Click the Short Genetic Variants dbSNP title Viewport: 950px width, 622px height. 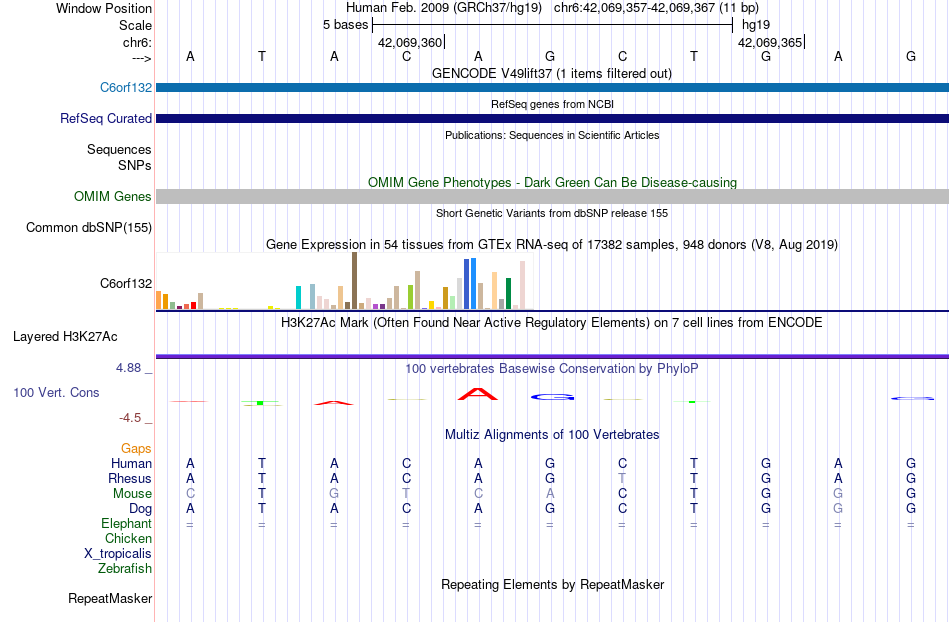point(552,213)
